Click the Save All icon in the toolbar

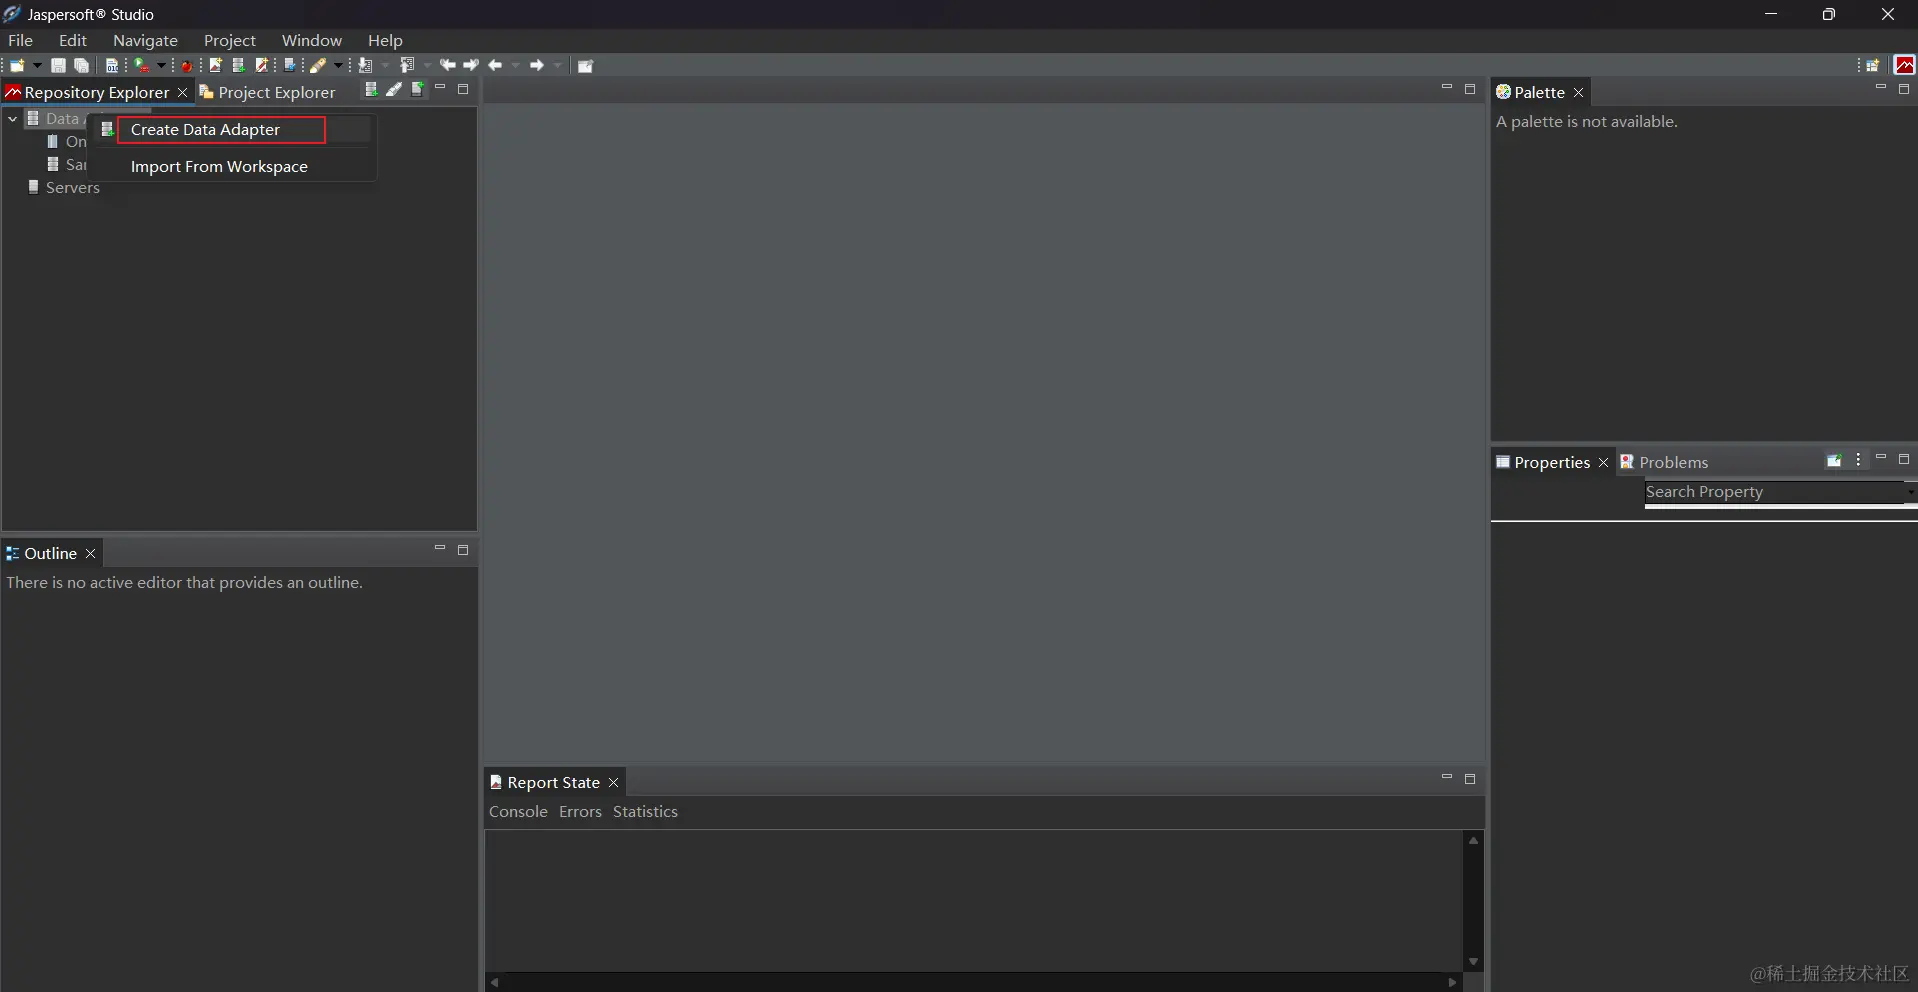pyautogui.click(x=82, y=65)
